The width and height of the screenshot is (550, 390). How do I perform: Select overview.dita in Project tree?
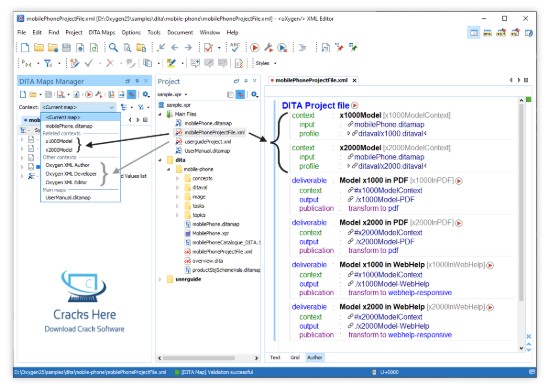pyautogui.click(x=208, y=261)
